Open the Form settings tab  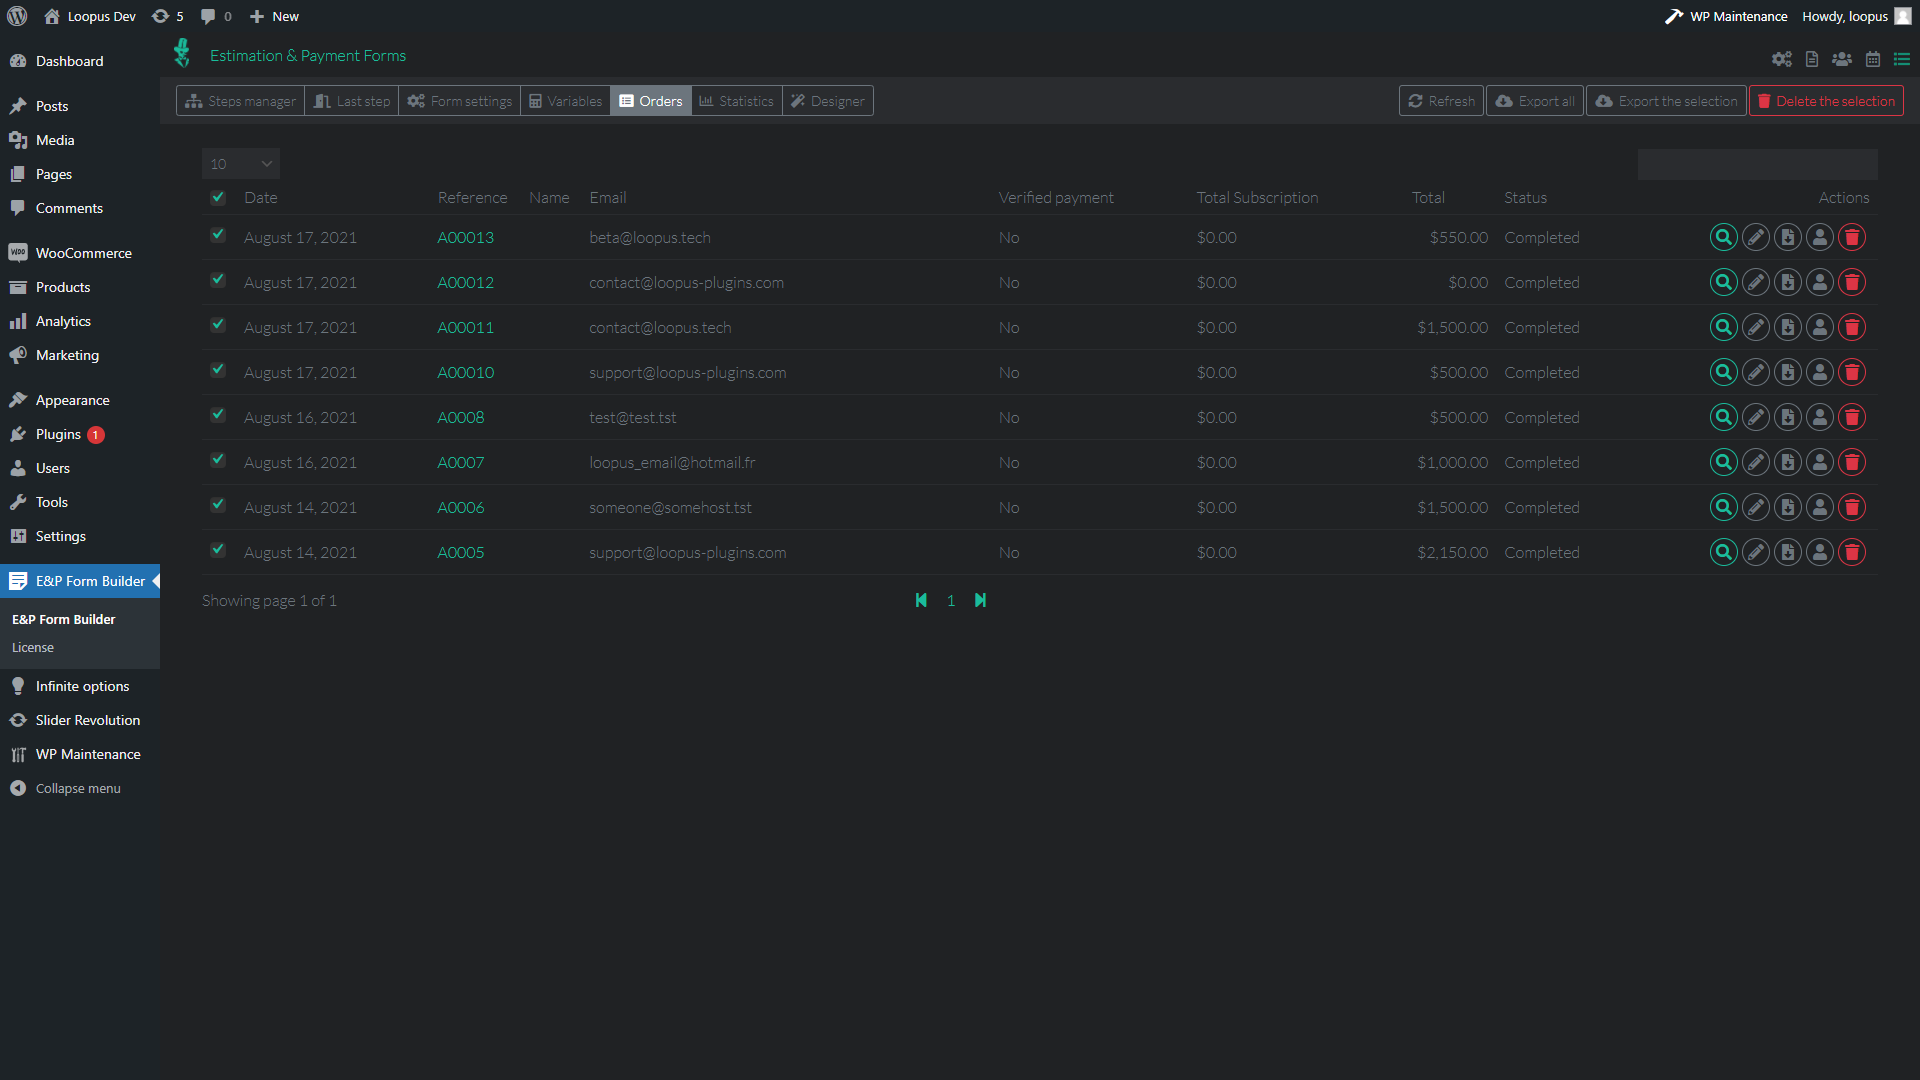click(460, 101)
